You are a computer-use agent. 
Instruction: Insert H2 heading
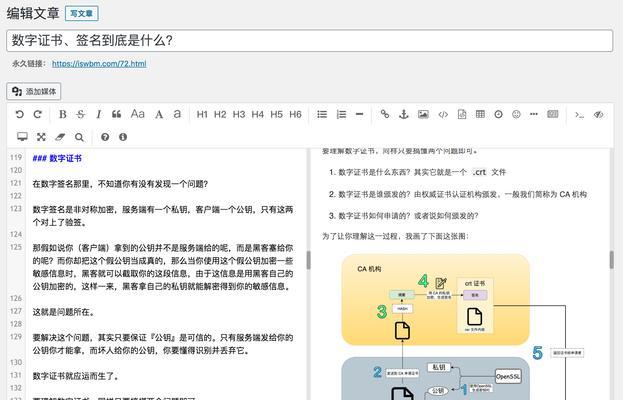(220, 114)
